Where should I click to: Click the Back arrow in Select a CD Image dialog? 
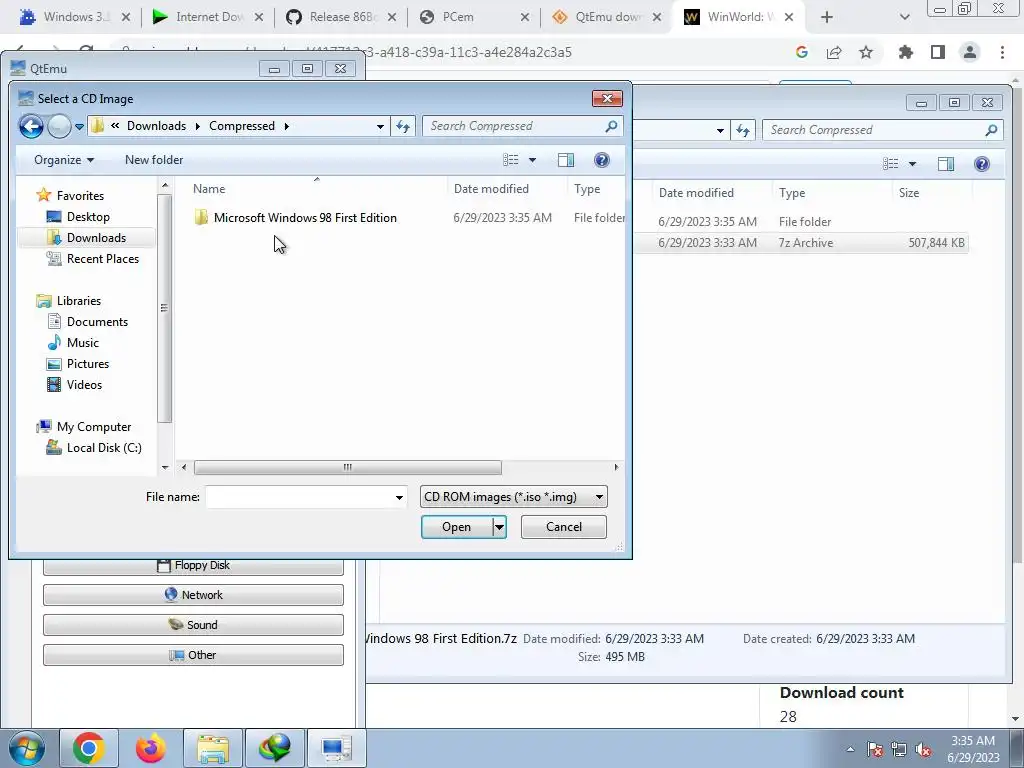(x=31, y=126)
